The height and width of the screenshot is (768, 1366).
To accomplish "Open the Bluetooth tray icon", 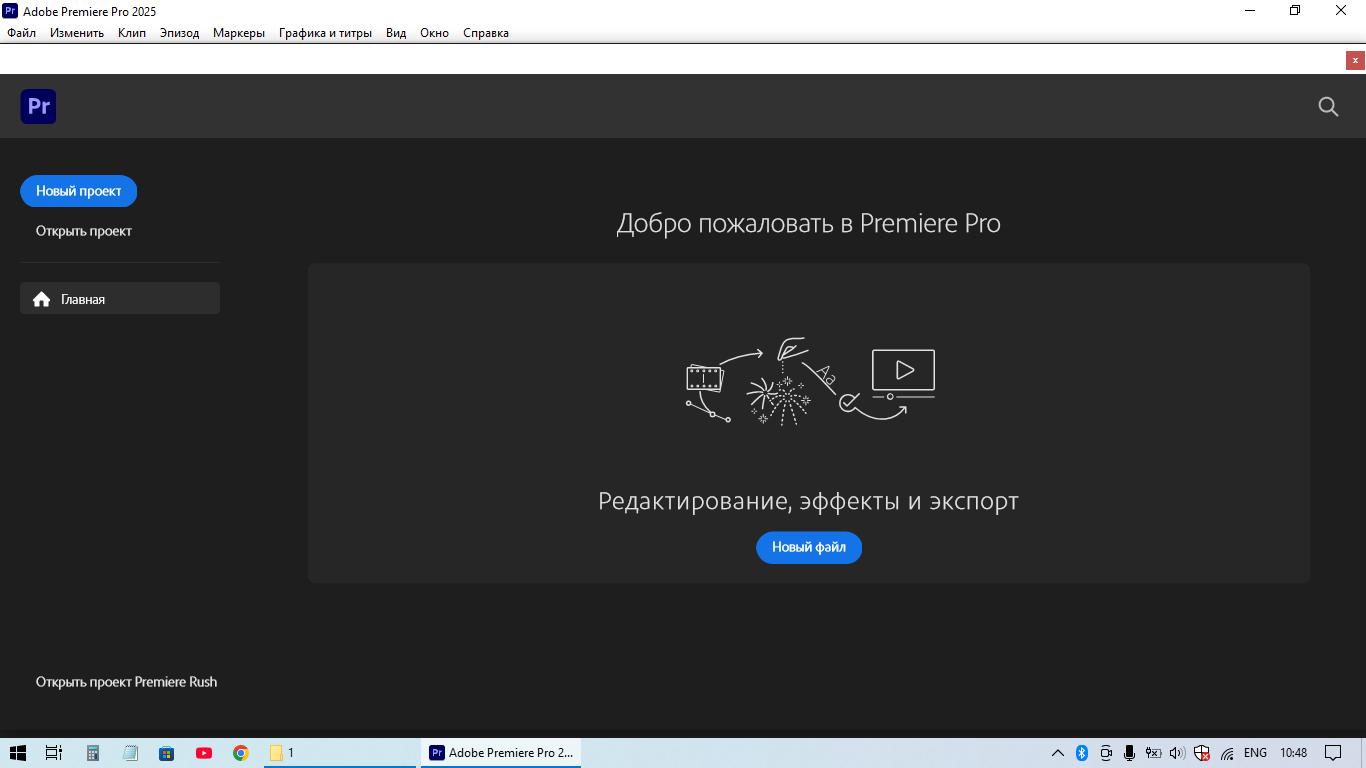I will (x=1081, y=753).
